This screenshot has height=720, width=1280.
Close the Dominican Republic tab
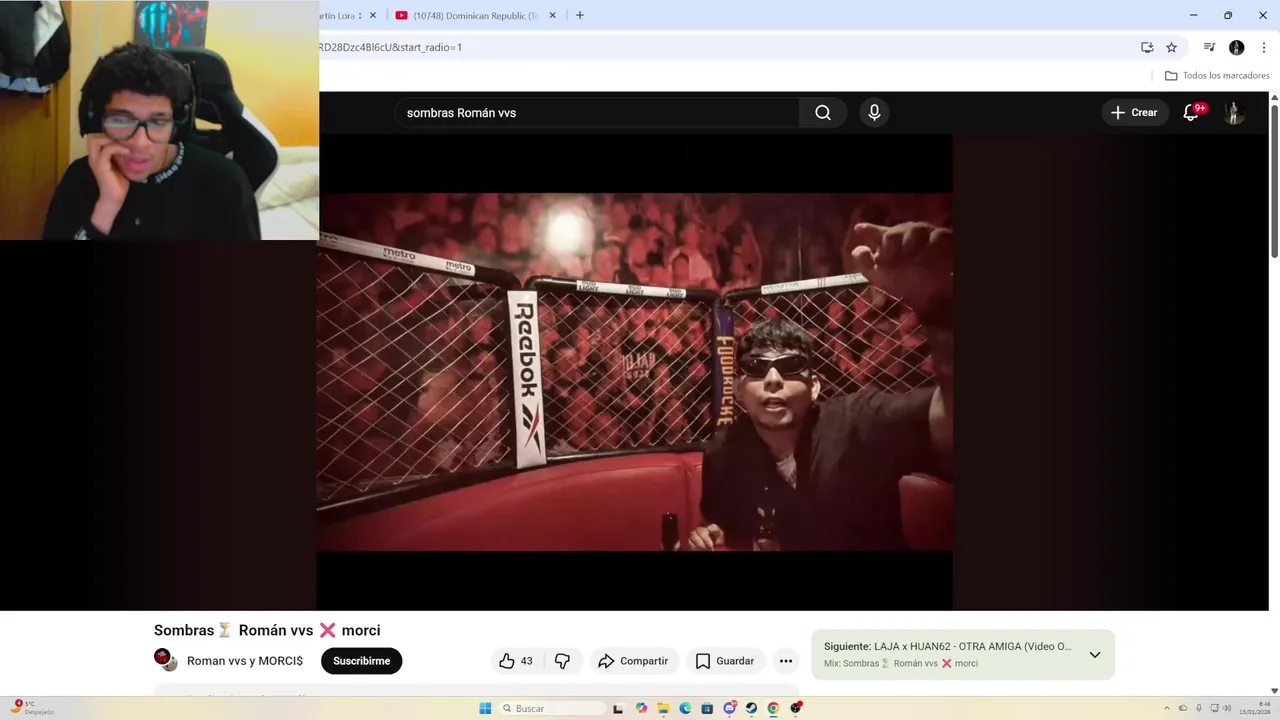551,15
